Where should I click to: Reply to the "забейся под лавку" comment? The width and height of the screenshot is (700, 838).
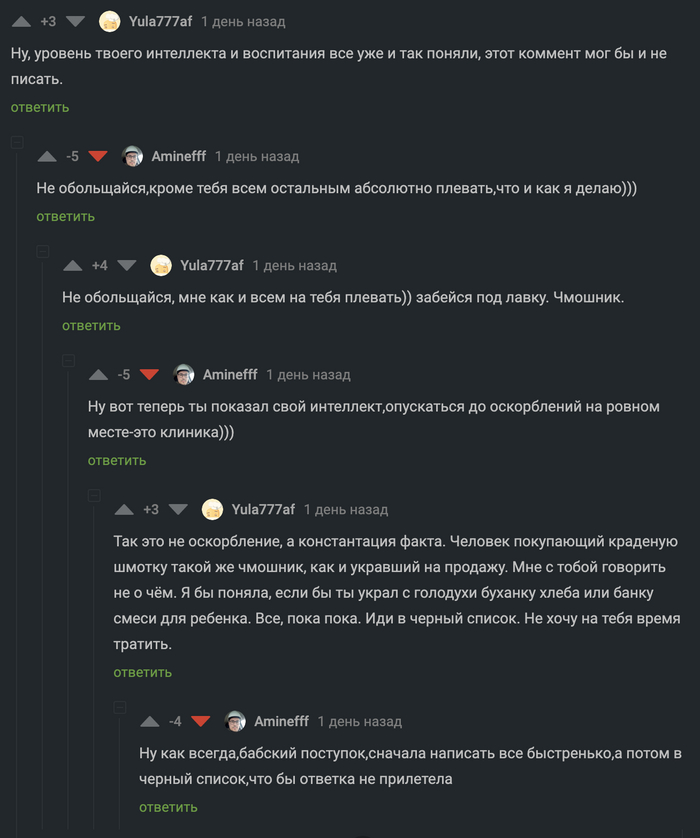(91, 325)
